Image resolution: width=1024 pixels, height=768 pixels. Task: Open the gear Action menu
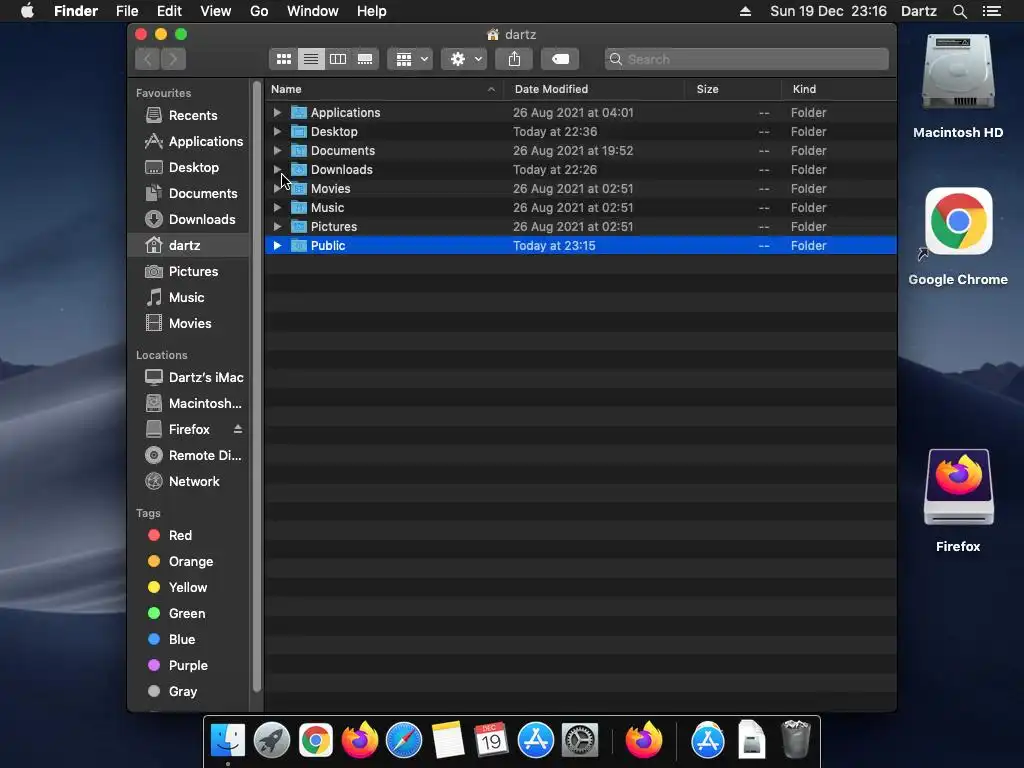[x=464, y=59]
